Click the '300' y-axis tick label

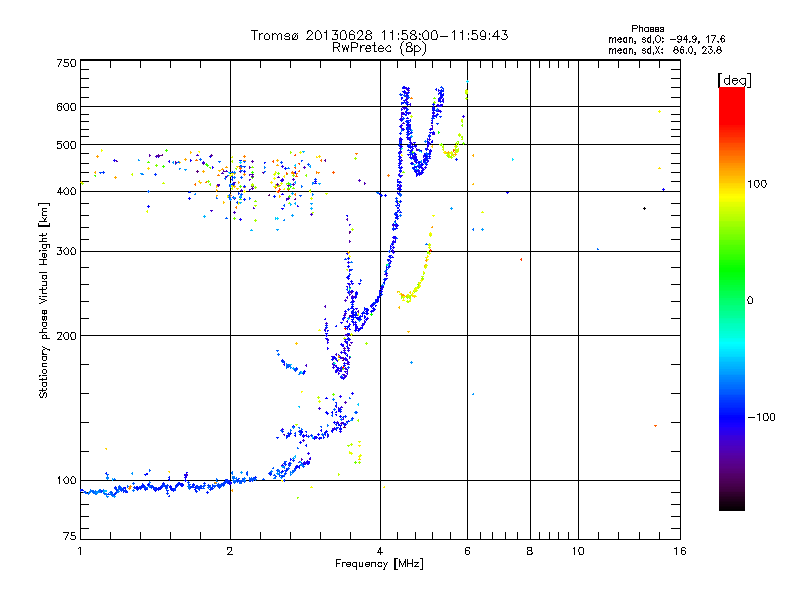click(66, 251)
